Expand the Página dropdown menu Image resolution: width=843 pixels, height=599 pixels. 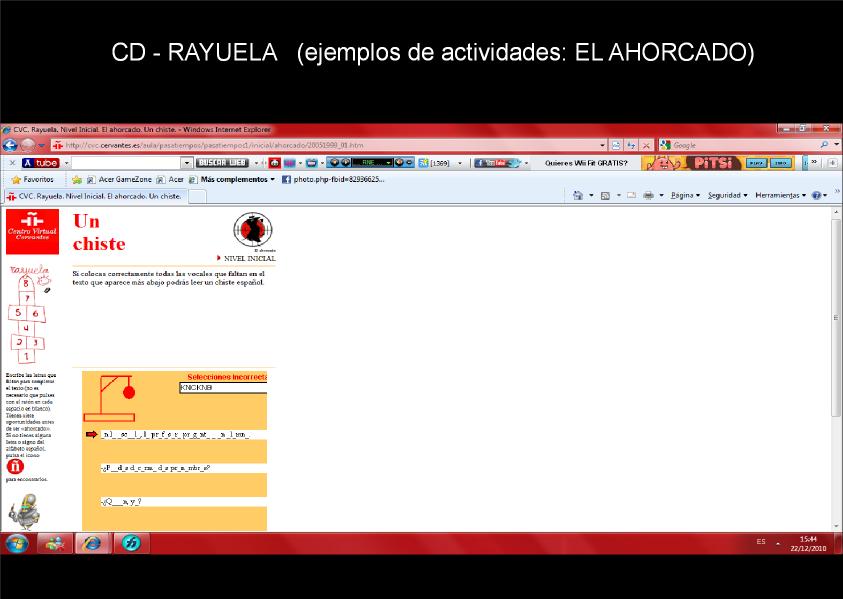[x=685, y=195]
